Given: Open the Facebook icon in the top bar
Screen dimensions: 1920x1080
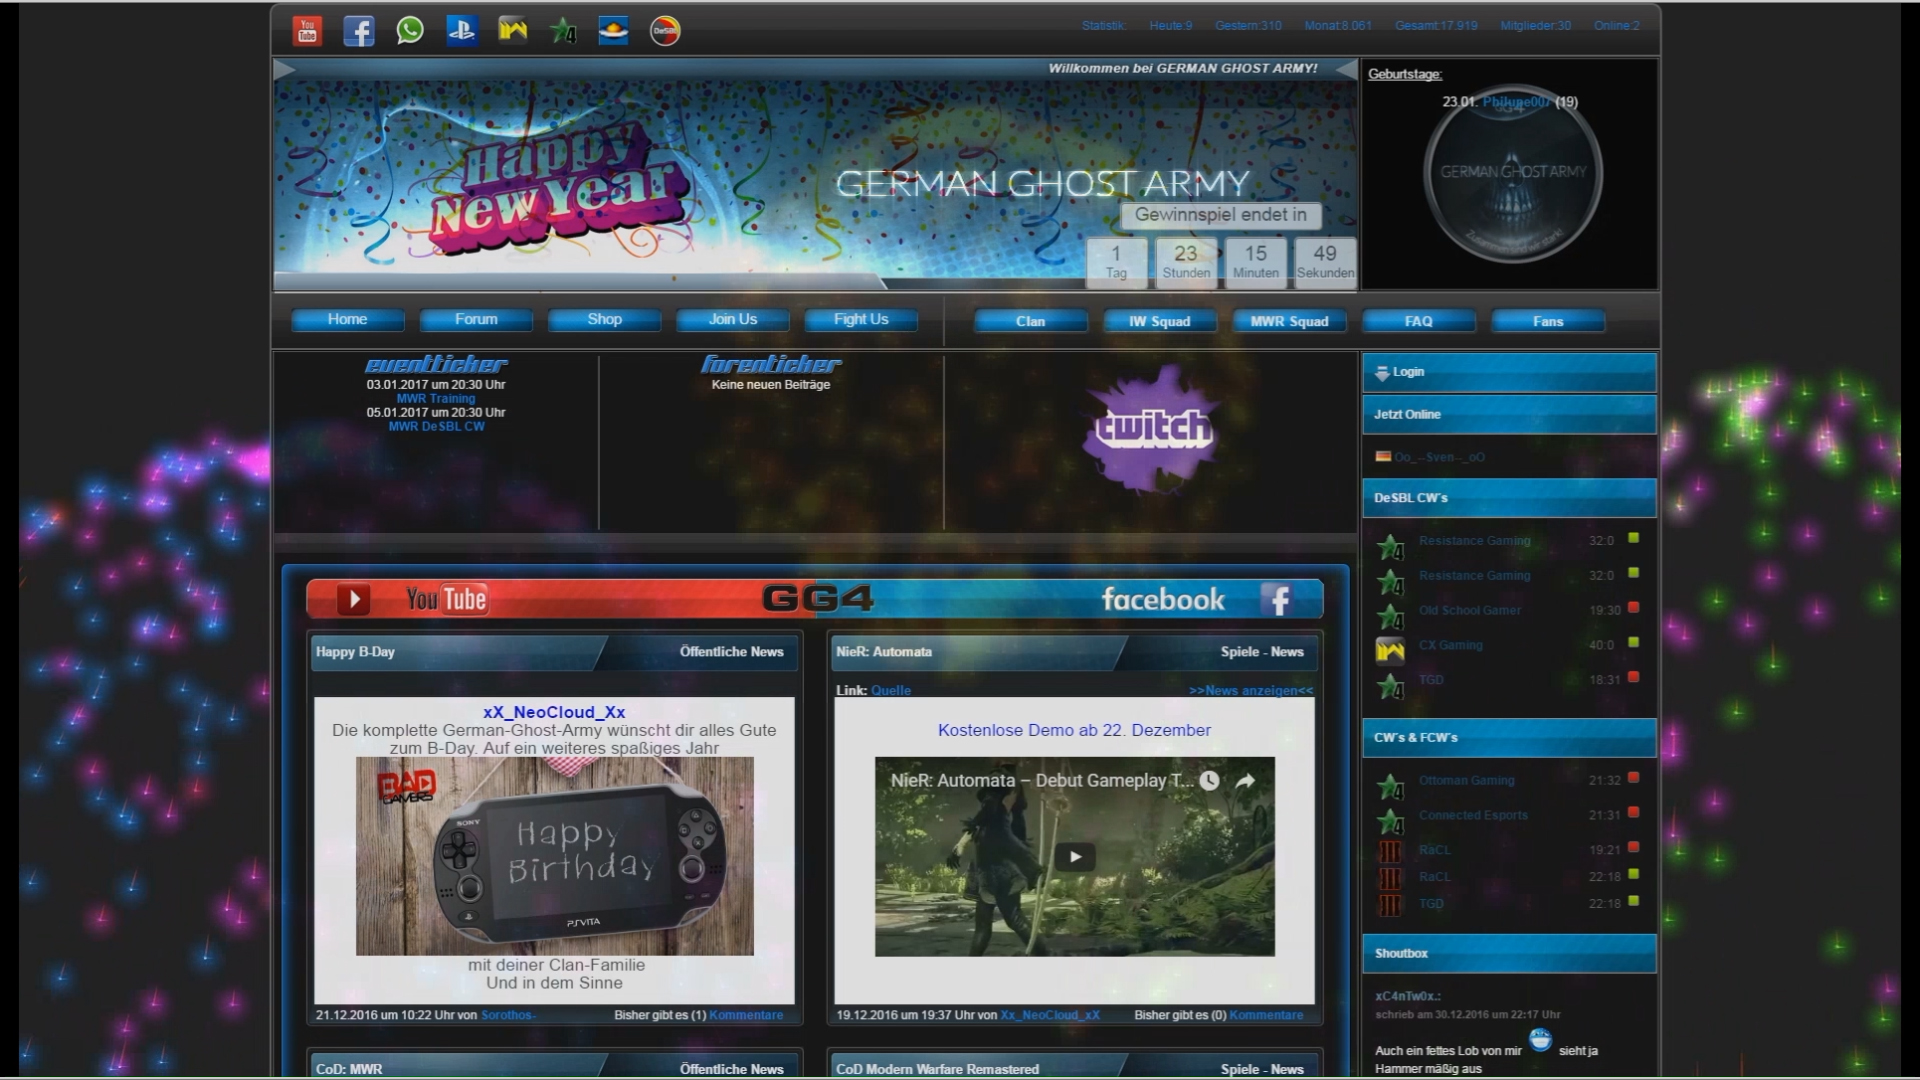Looking at the screenshot, I should [359, 31].
